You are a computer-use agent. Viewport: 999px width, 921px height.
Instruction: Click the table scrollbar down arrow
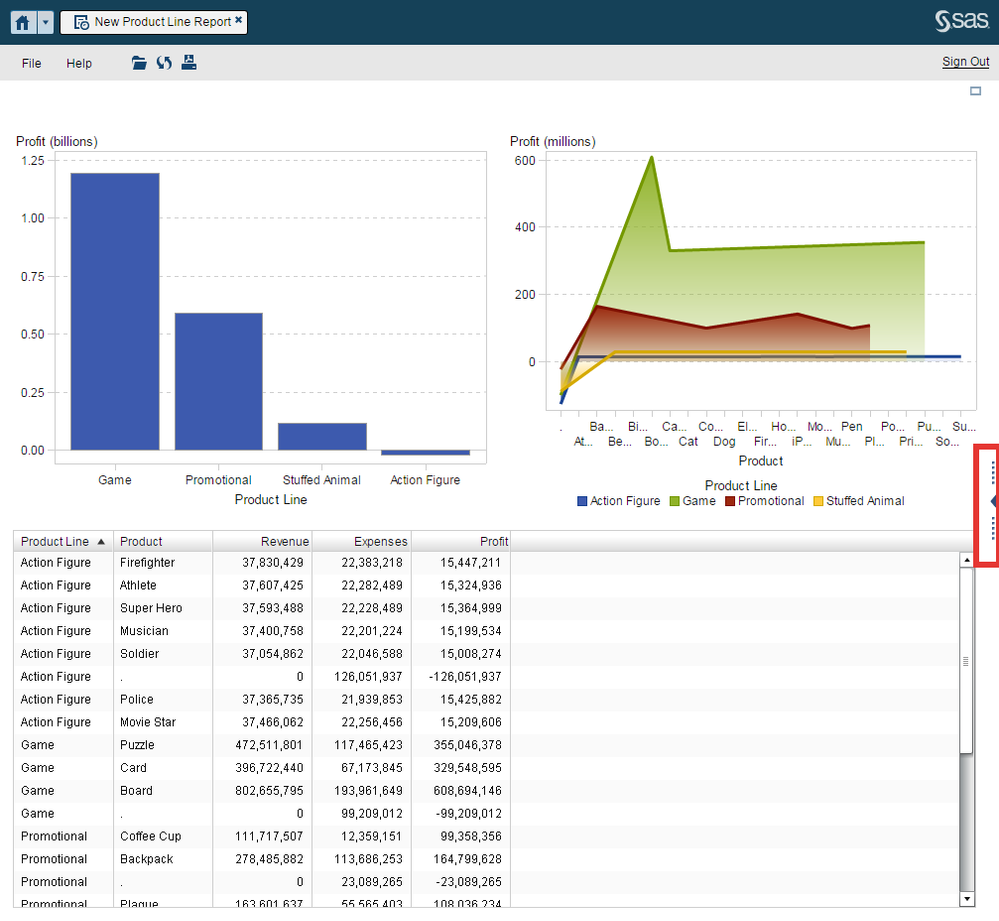966,899
